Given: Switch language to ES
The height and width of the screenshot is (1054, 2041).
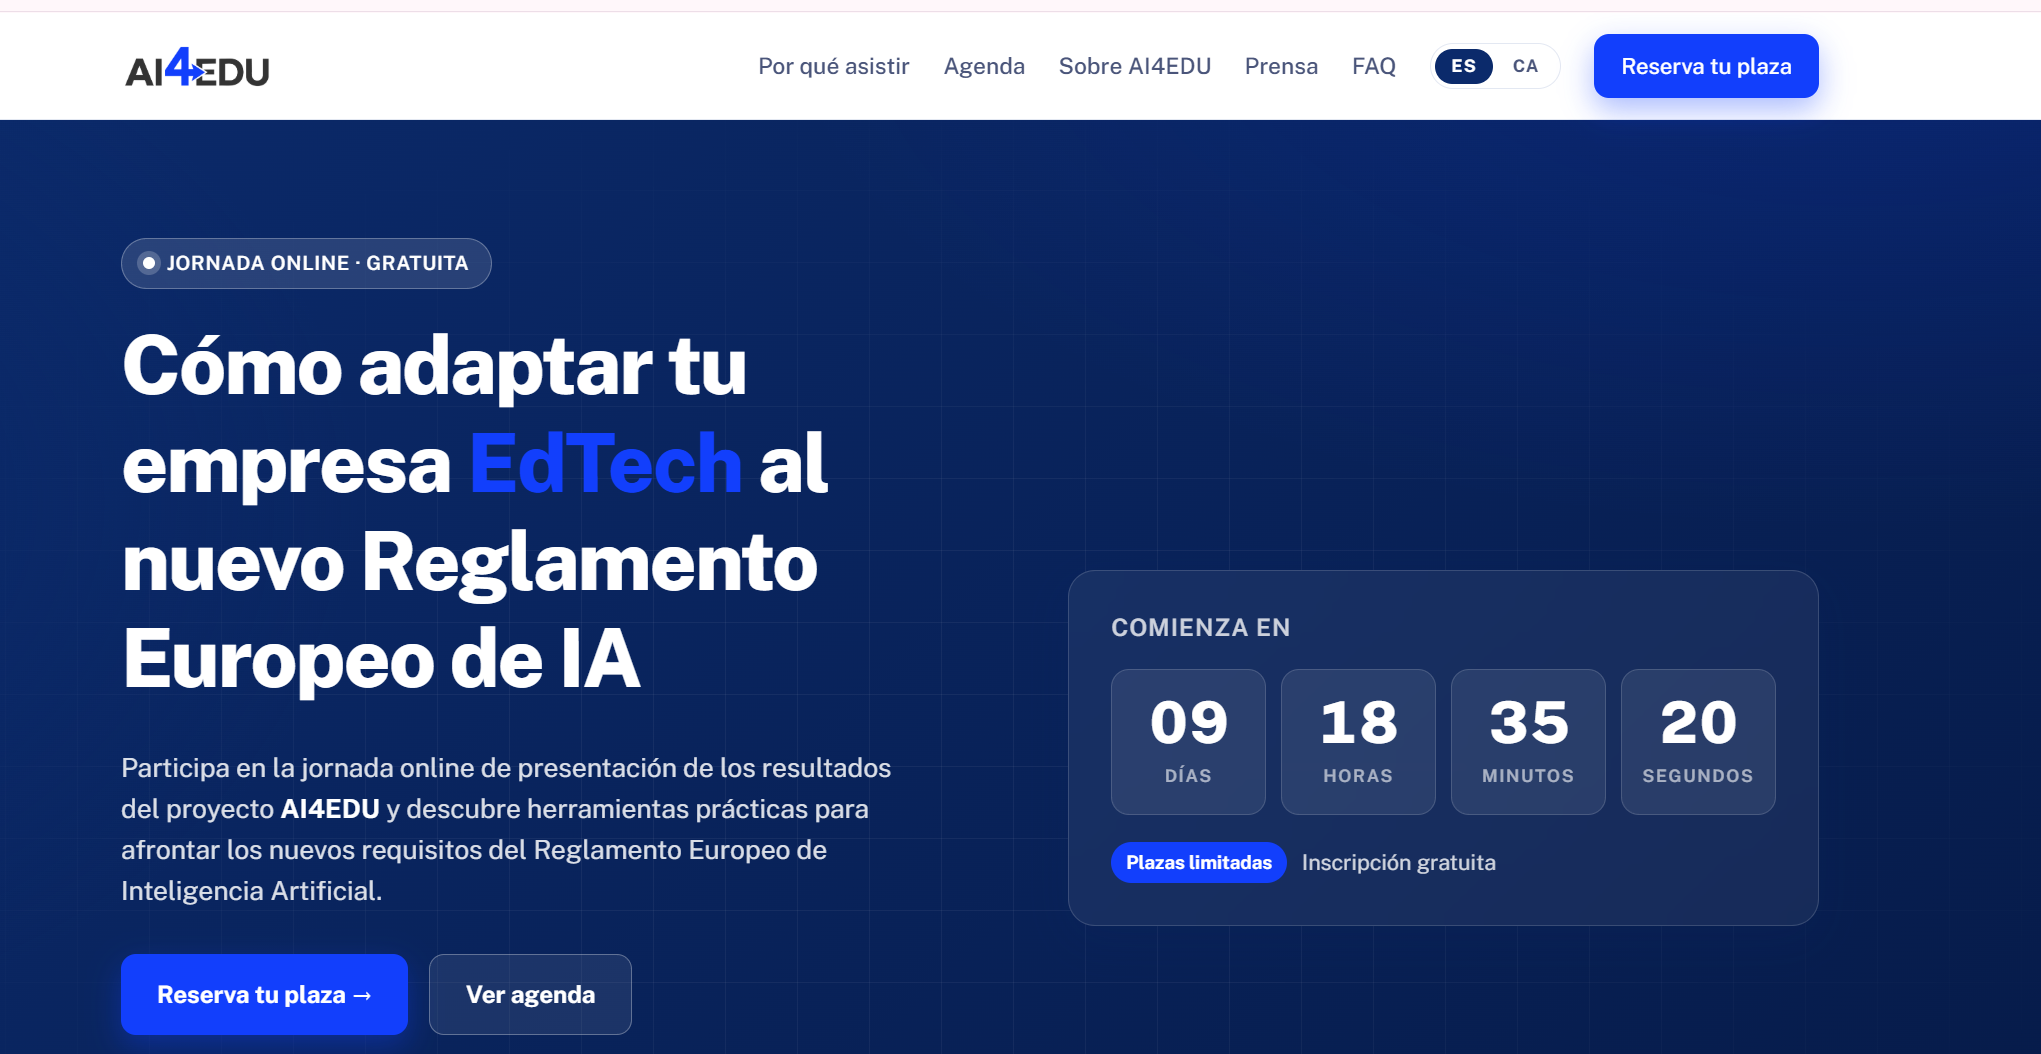Looking at the screenshot, I should point(1463,66).
